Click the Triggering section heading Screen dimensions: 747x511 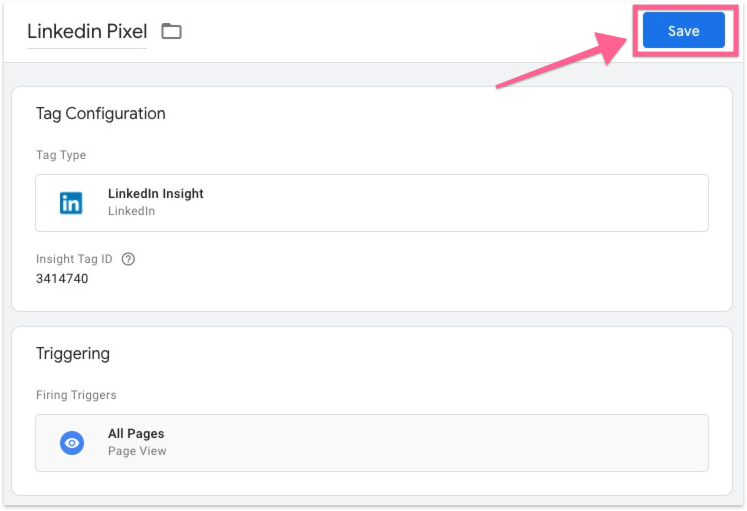(x=73, y=354)
